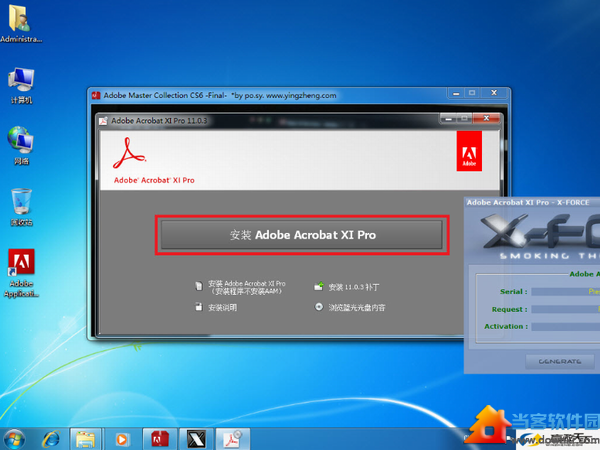Click the Request field in X-FORCE keygen

coord(566,309)
